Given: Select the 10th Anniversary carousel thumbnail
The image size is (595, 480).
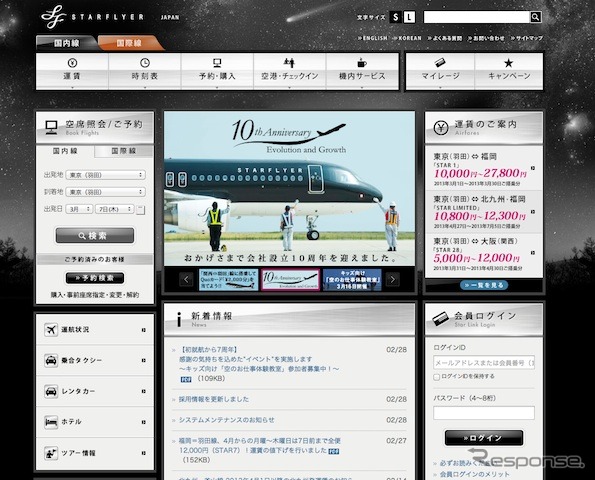Looking at the screenshot, I should [290, 280].
